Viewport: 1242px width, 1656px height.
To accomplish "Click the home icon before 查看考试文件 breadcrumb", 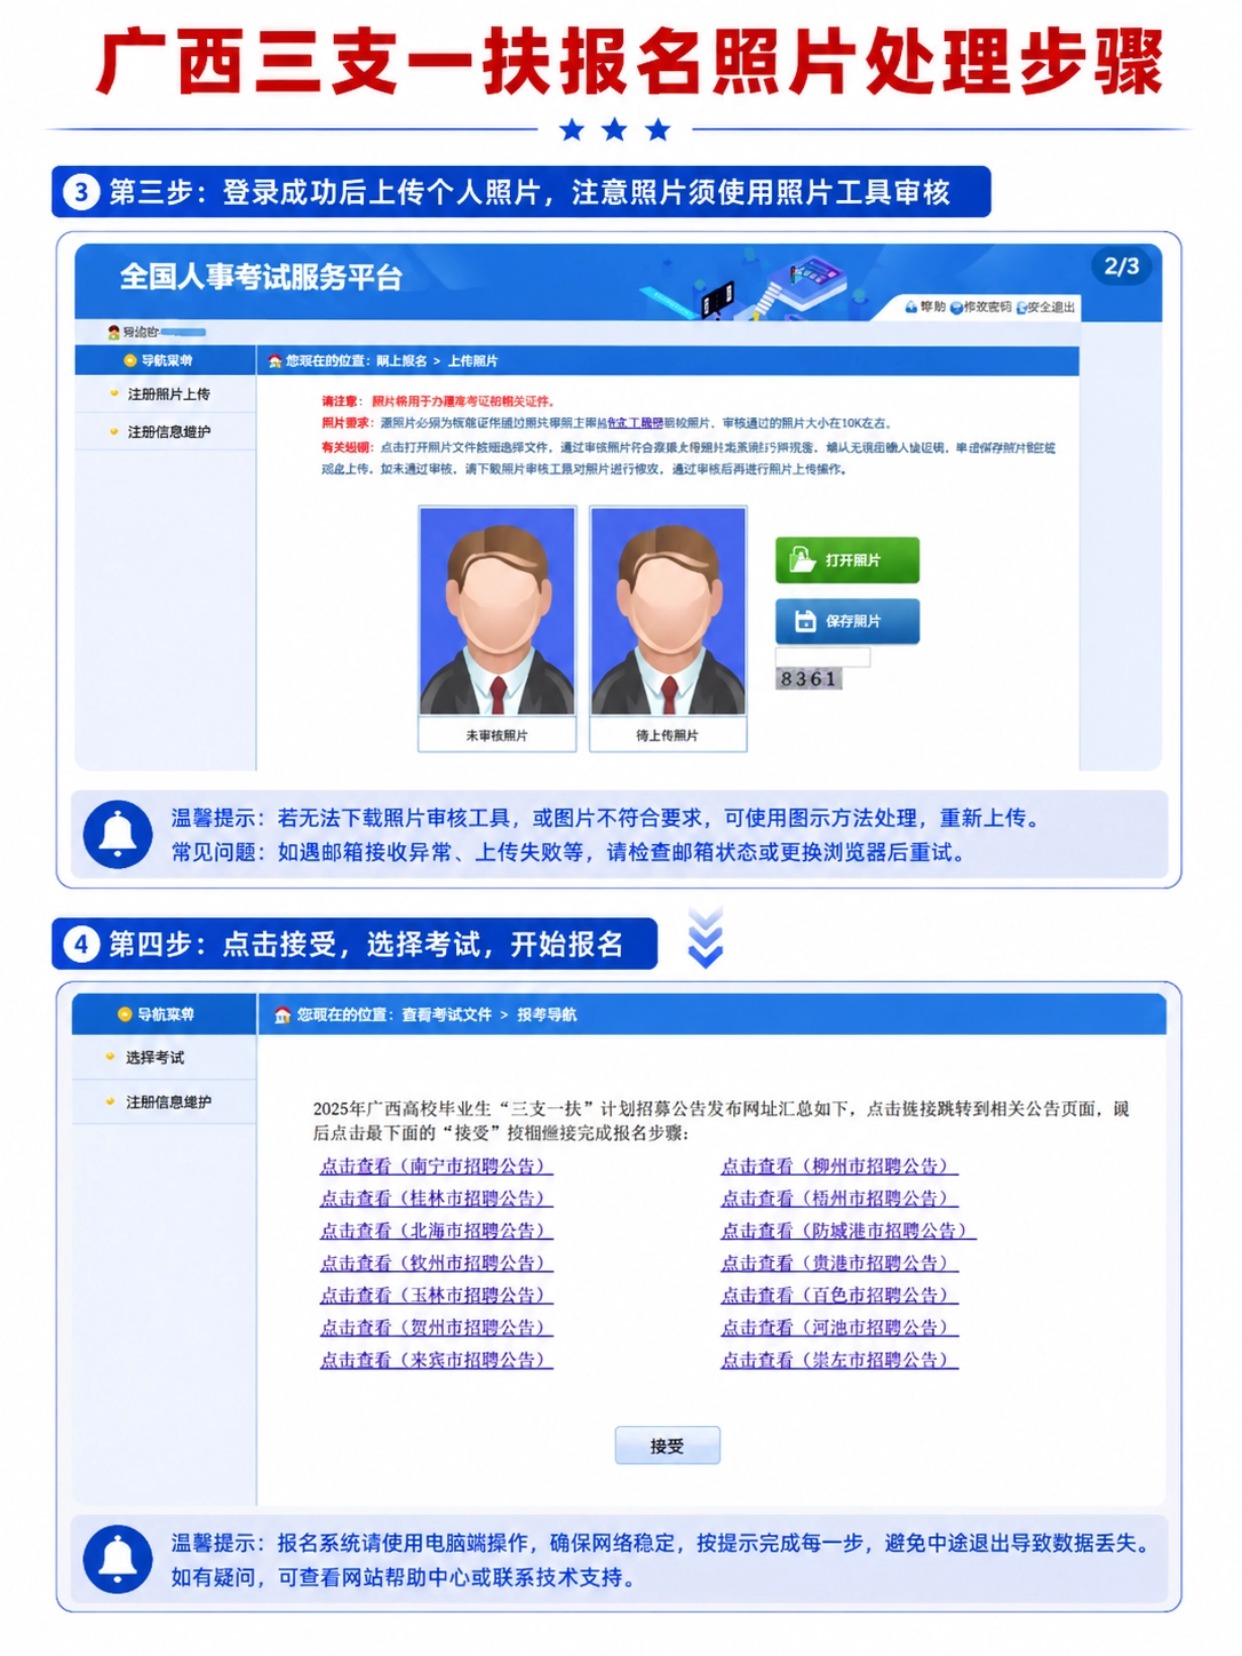I will (283, 1014).
